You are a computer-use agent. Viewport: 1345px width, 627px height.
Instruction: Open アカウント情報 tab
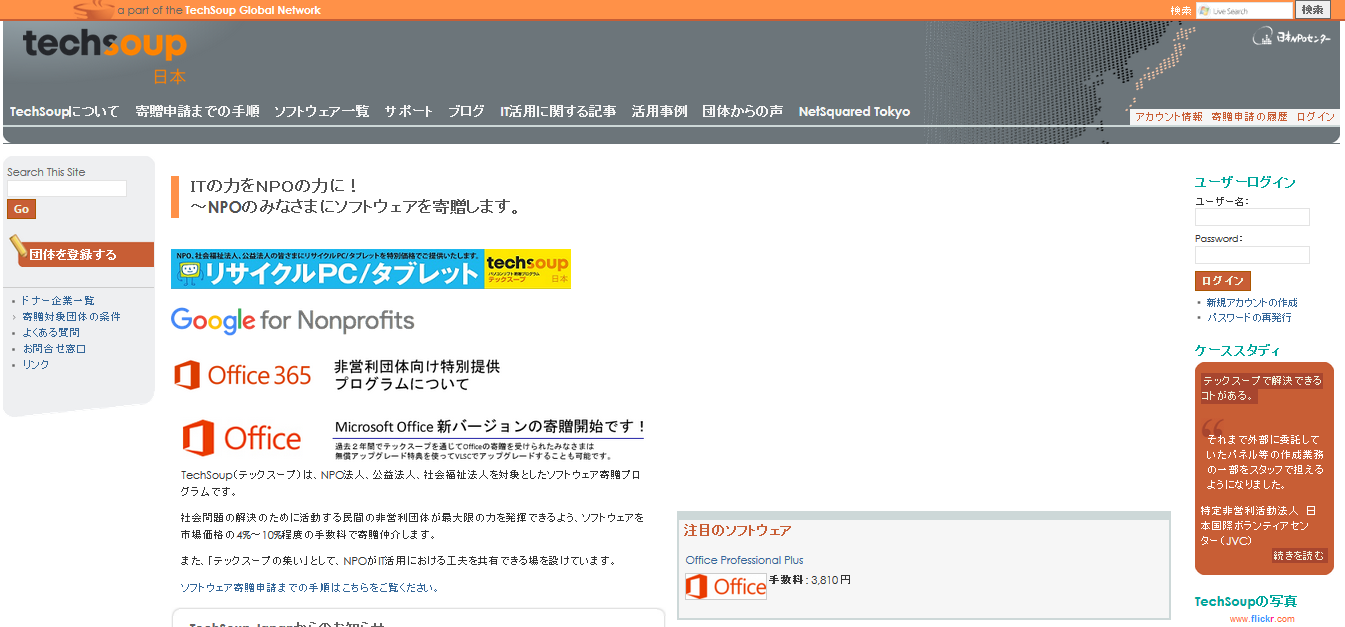pos(1168,117)
